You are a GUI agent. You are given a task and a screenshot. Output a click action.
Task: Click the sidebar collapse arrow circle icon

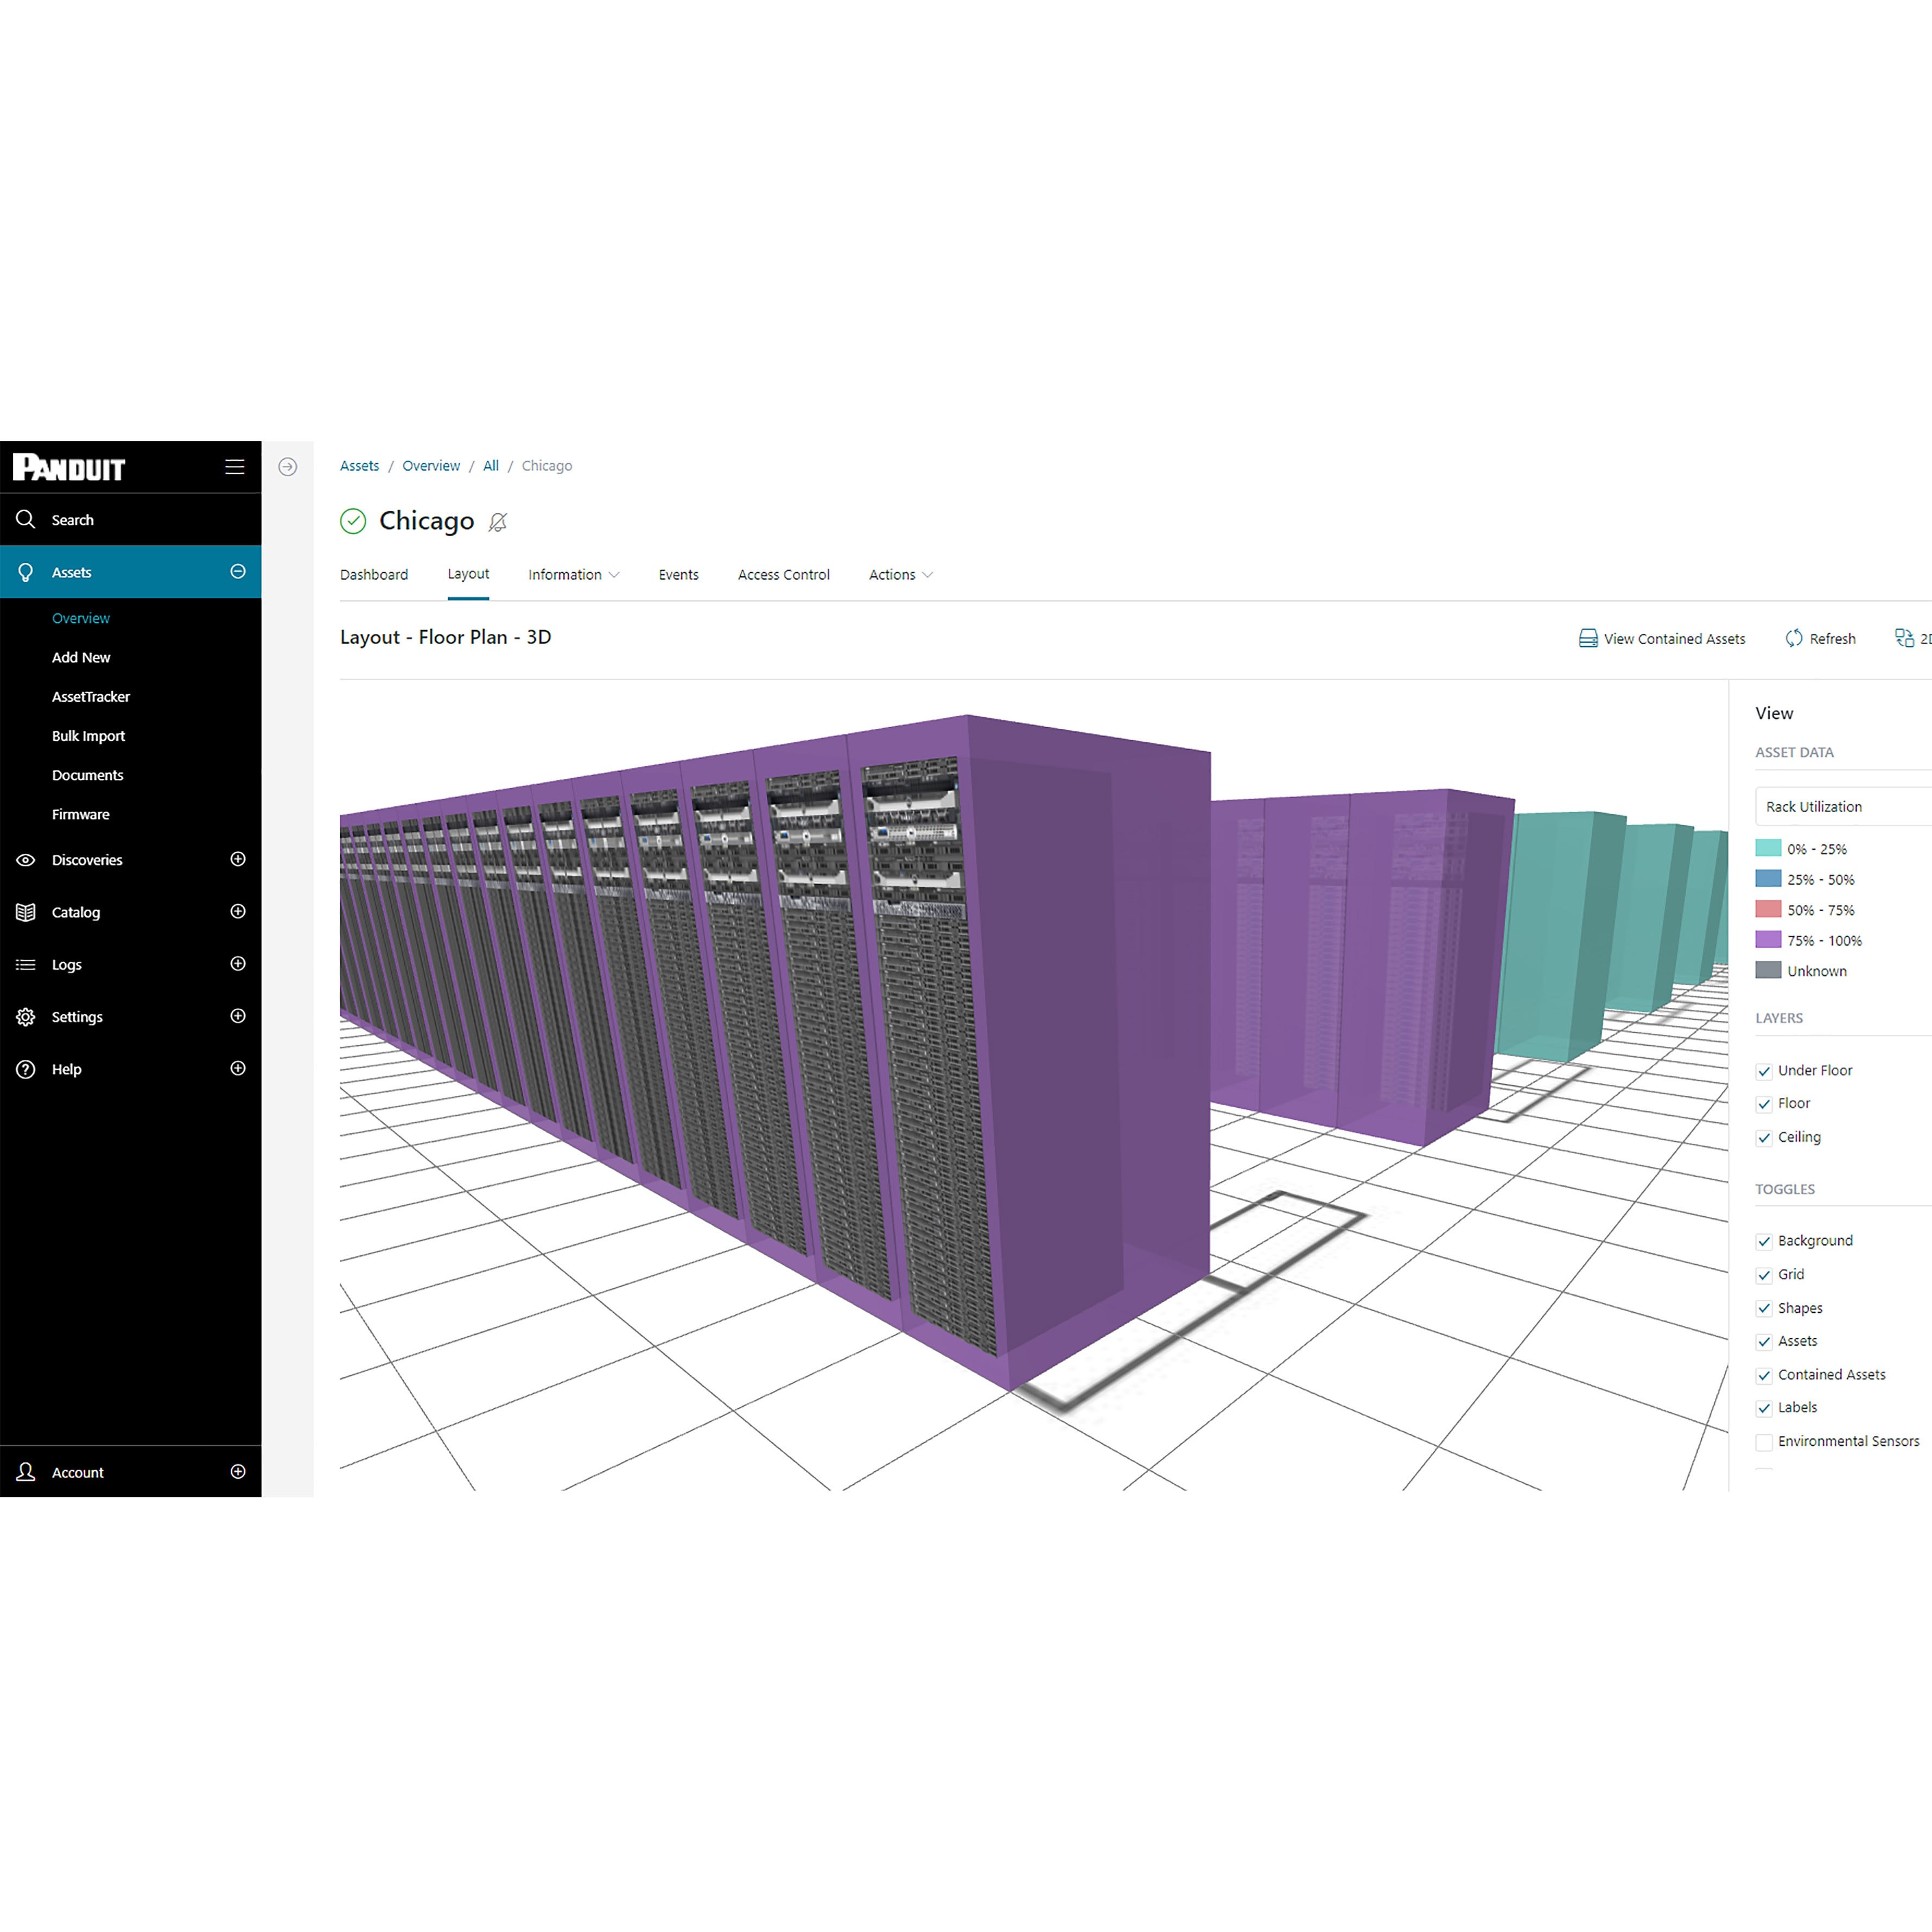tap(287, 467)
